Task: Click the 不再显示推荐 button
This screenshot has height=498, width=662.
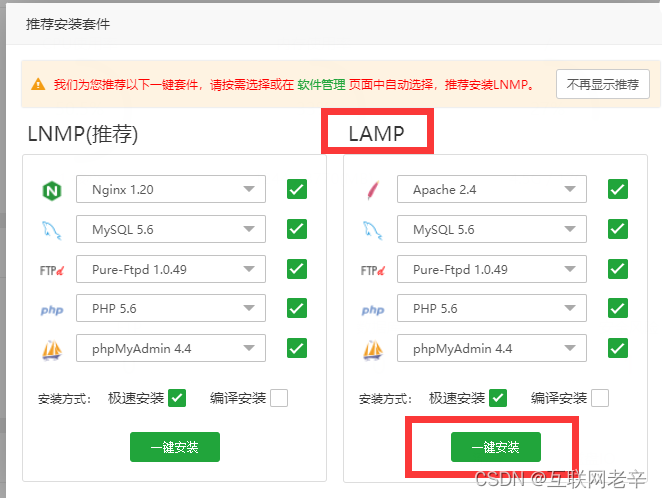Action: pyautogui.click(x=602, y=84)
